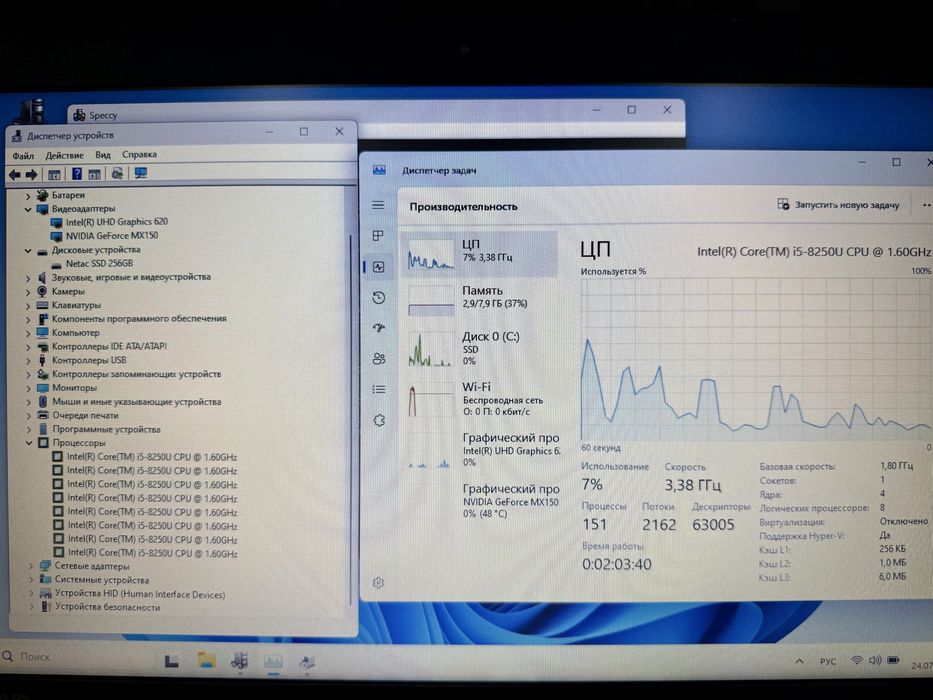Open Task Manager hamburger navigation menu
Screen dimensions: 933x700
point(378,205)
